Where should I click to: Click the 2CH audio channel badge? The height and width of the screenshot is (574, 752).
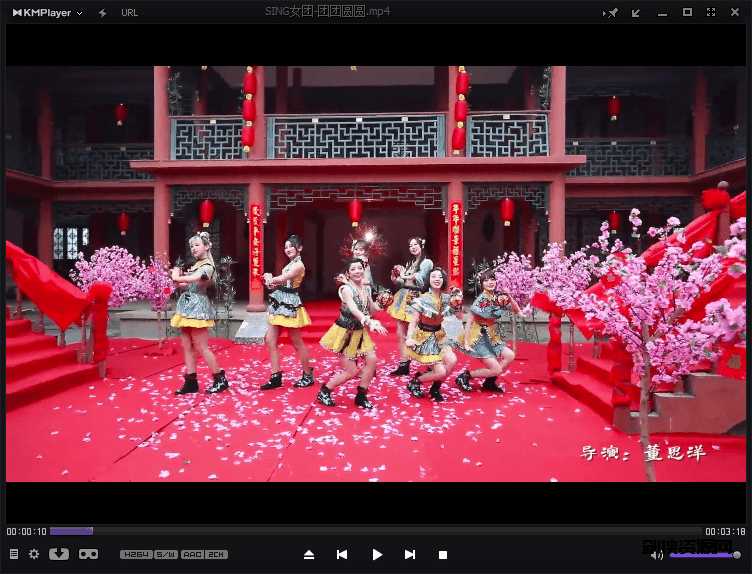(x=216, y=554)
